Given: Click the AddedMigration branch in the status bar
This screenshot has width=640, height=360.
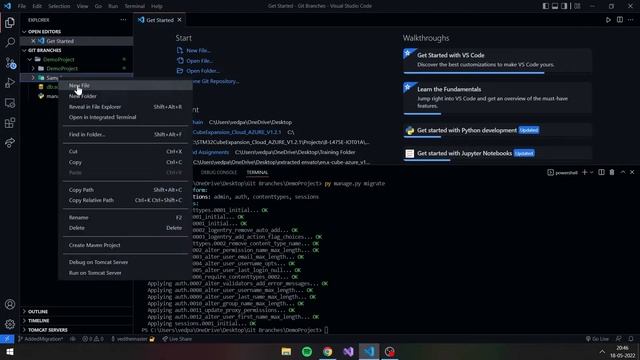Looking at the screenshot, I should coord(40,339).
